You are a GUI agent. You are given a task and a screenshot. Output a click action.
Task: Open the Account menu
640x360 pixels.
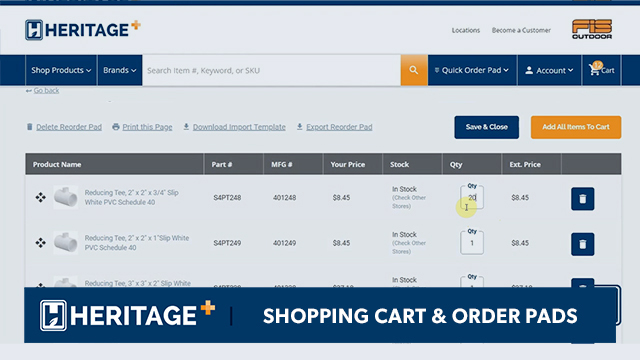pyautogui.click(x=549, y=70)
